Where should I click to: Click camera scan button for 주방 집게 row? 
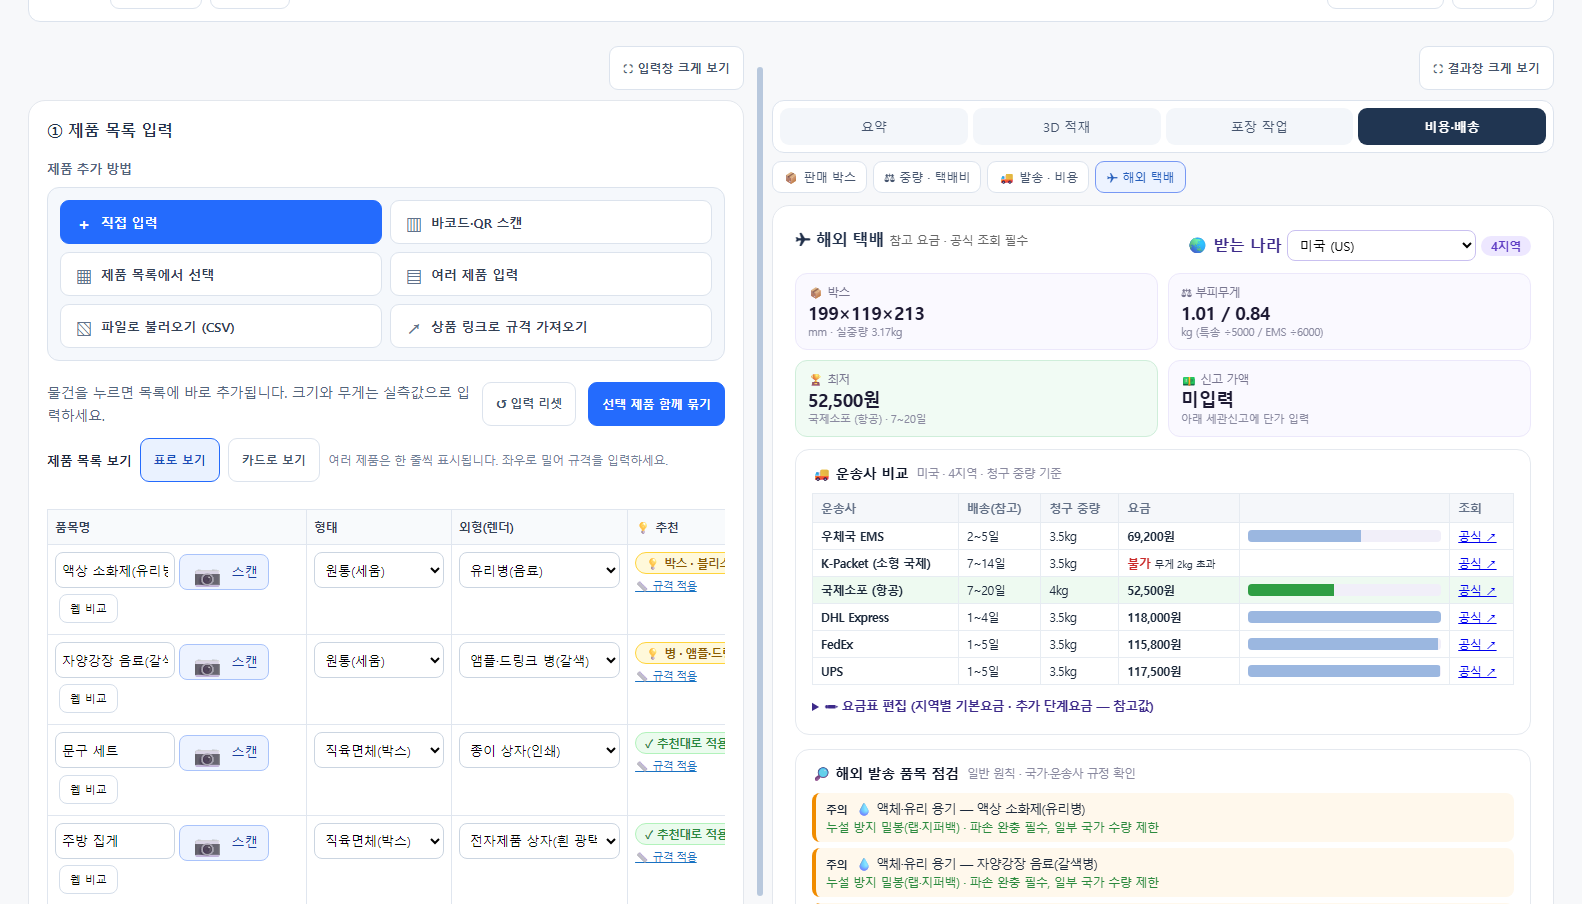pyautogui.click(x=224, y=843)
